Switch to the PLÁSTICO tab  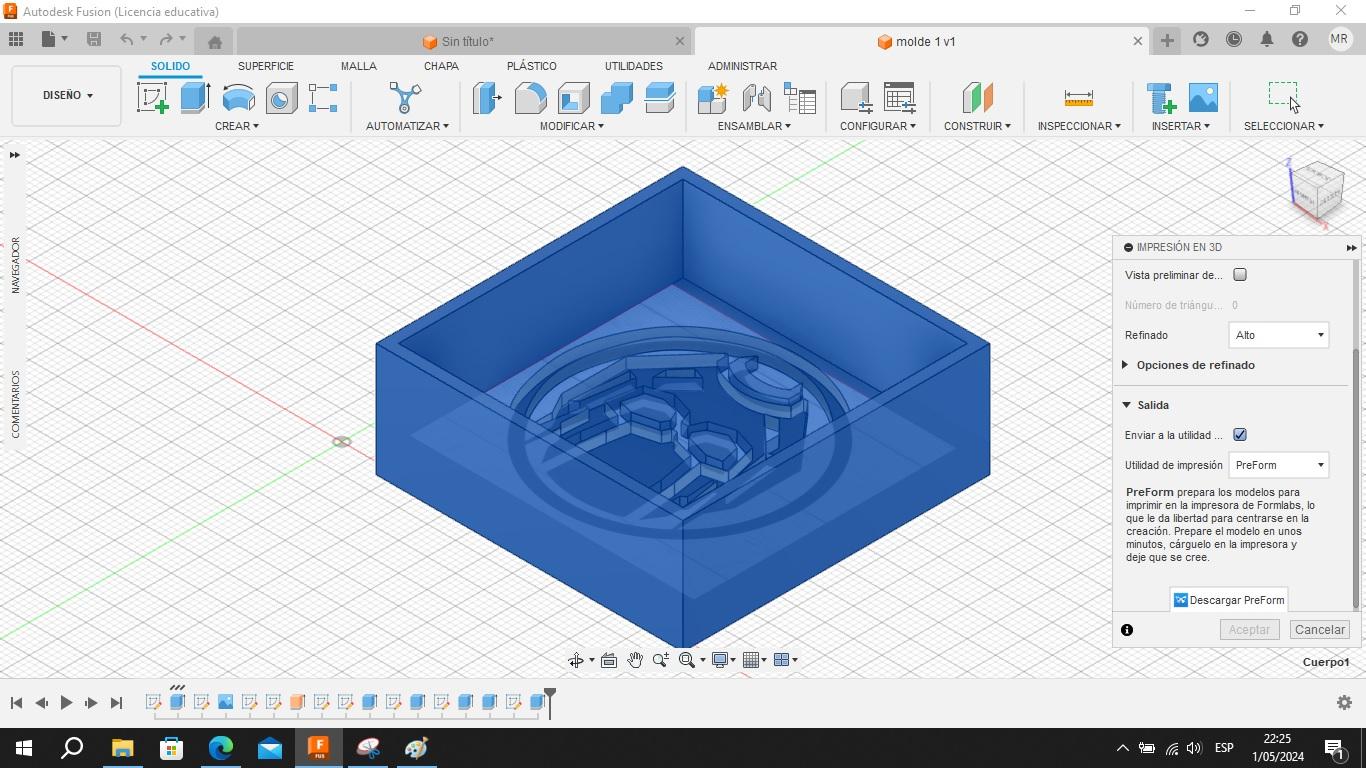pyautogui.click(x=532, y=66)
